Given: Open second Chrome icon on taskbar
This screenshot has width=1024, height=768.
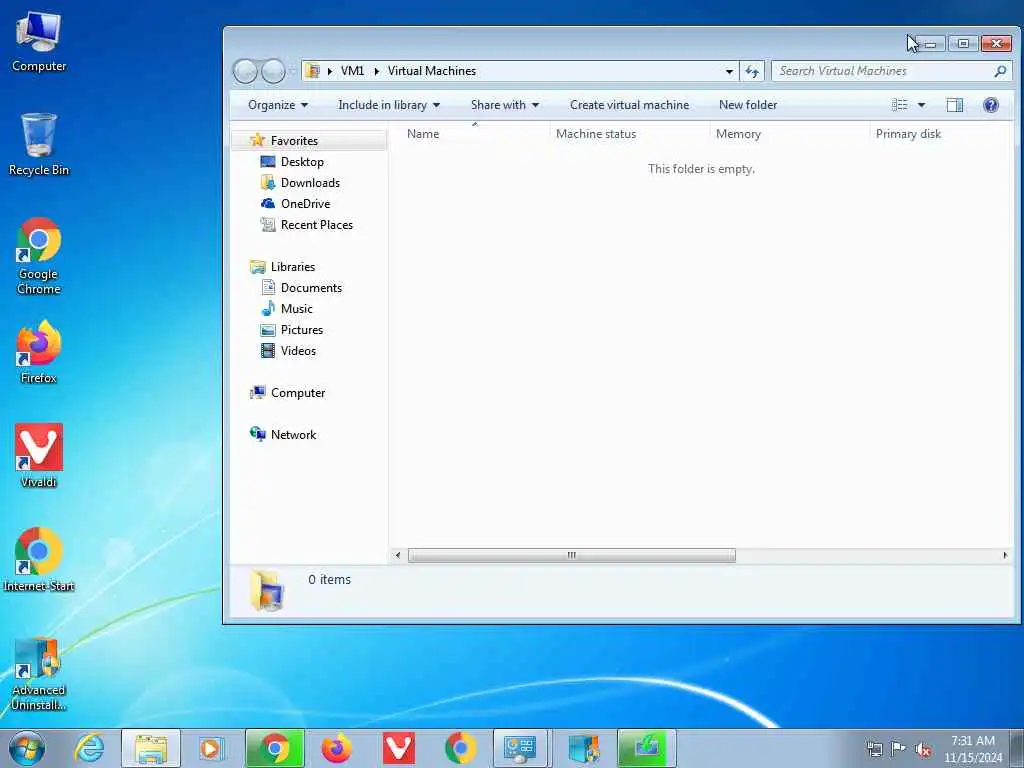Looking at the screenshot, I should [460, 748].
